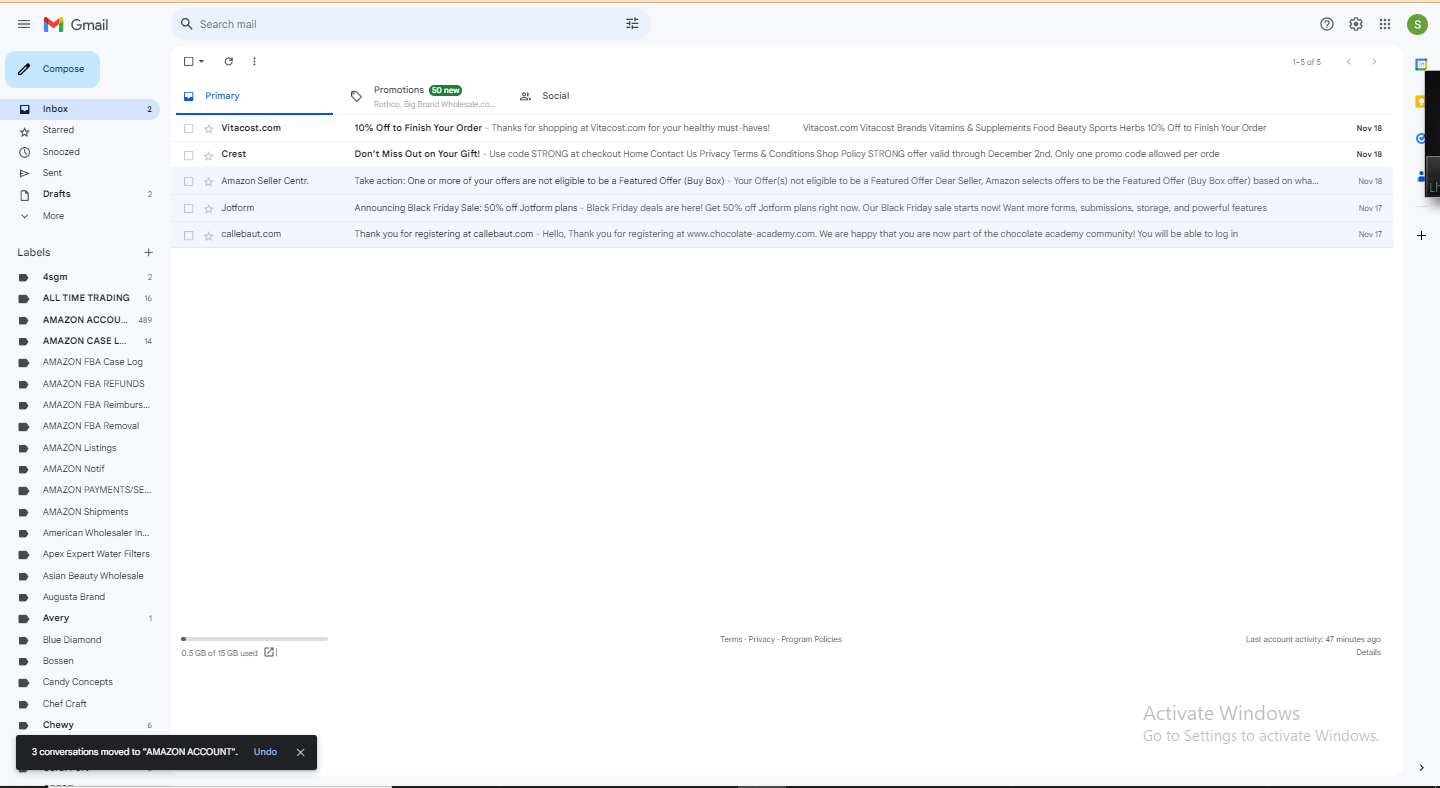The width and height of the screenshot is (1440, 788).
Task: Open the select dropdown arrow
Action: (201, 61)
